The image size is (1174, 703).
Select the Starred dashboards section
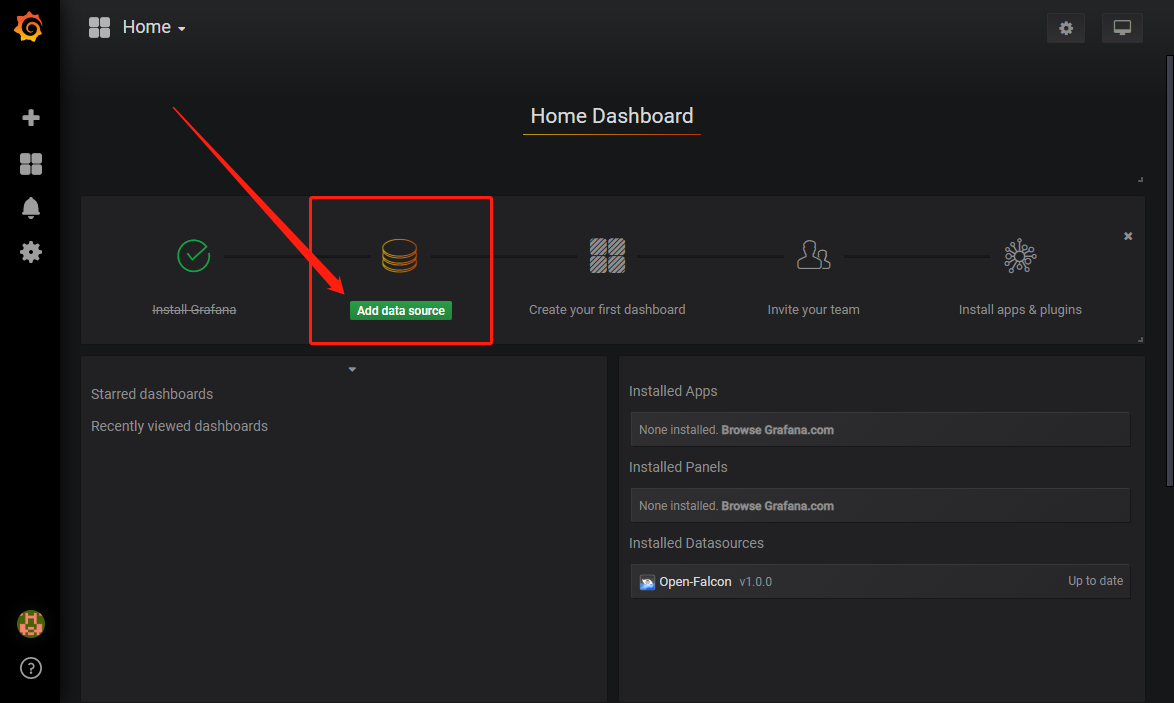152,394
